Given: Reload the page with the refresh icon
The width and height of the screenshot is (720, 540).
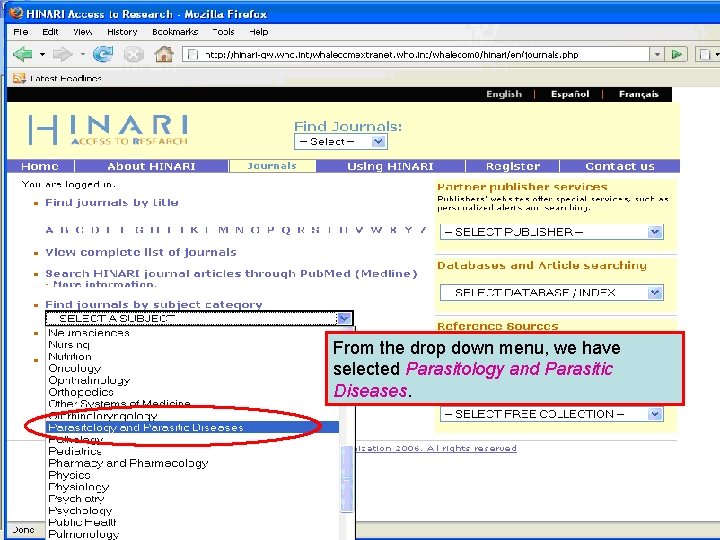Looking at the screenshot, I should (x=102, y=54).
